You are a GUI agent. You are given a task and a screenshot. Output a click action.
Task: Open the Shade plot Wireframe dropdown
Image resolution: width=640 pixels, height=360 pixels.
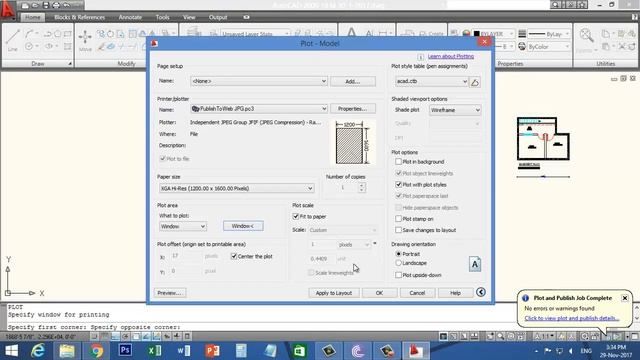(455, 110)
